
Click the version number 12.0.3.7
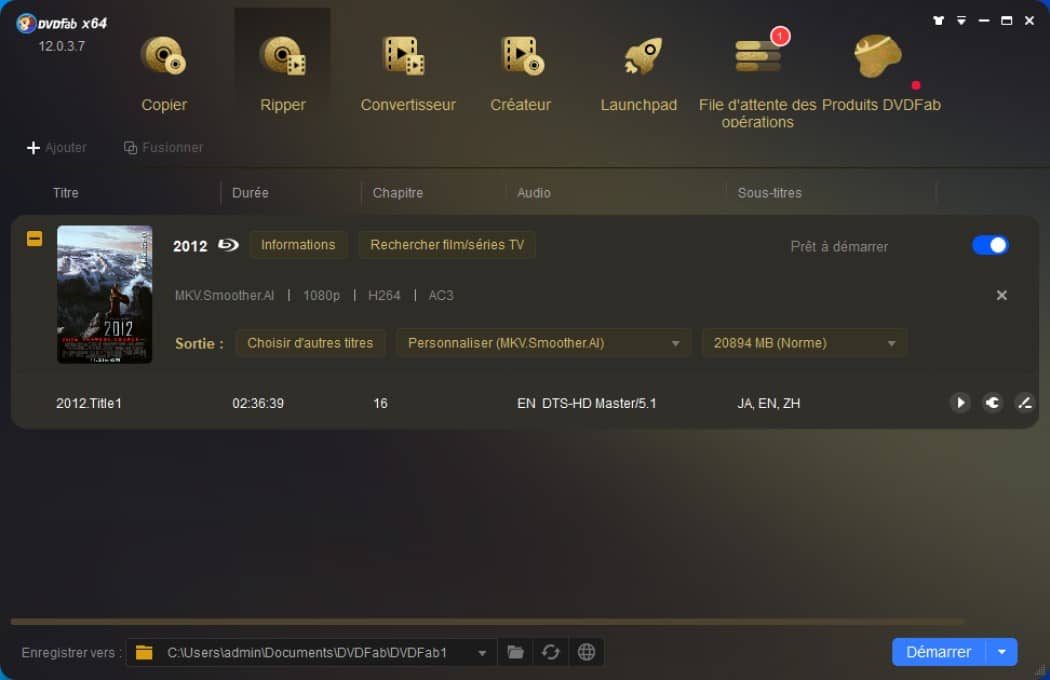pos(62,46)
